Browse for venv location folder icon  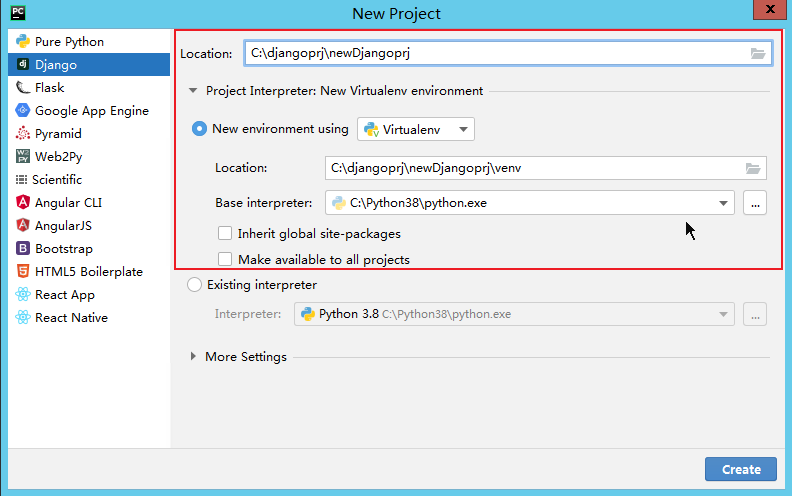[x=753, y=168]
